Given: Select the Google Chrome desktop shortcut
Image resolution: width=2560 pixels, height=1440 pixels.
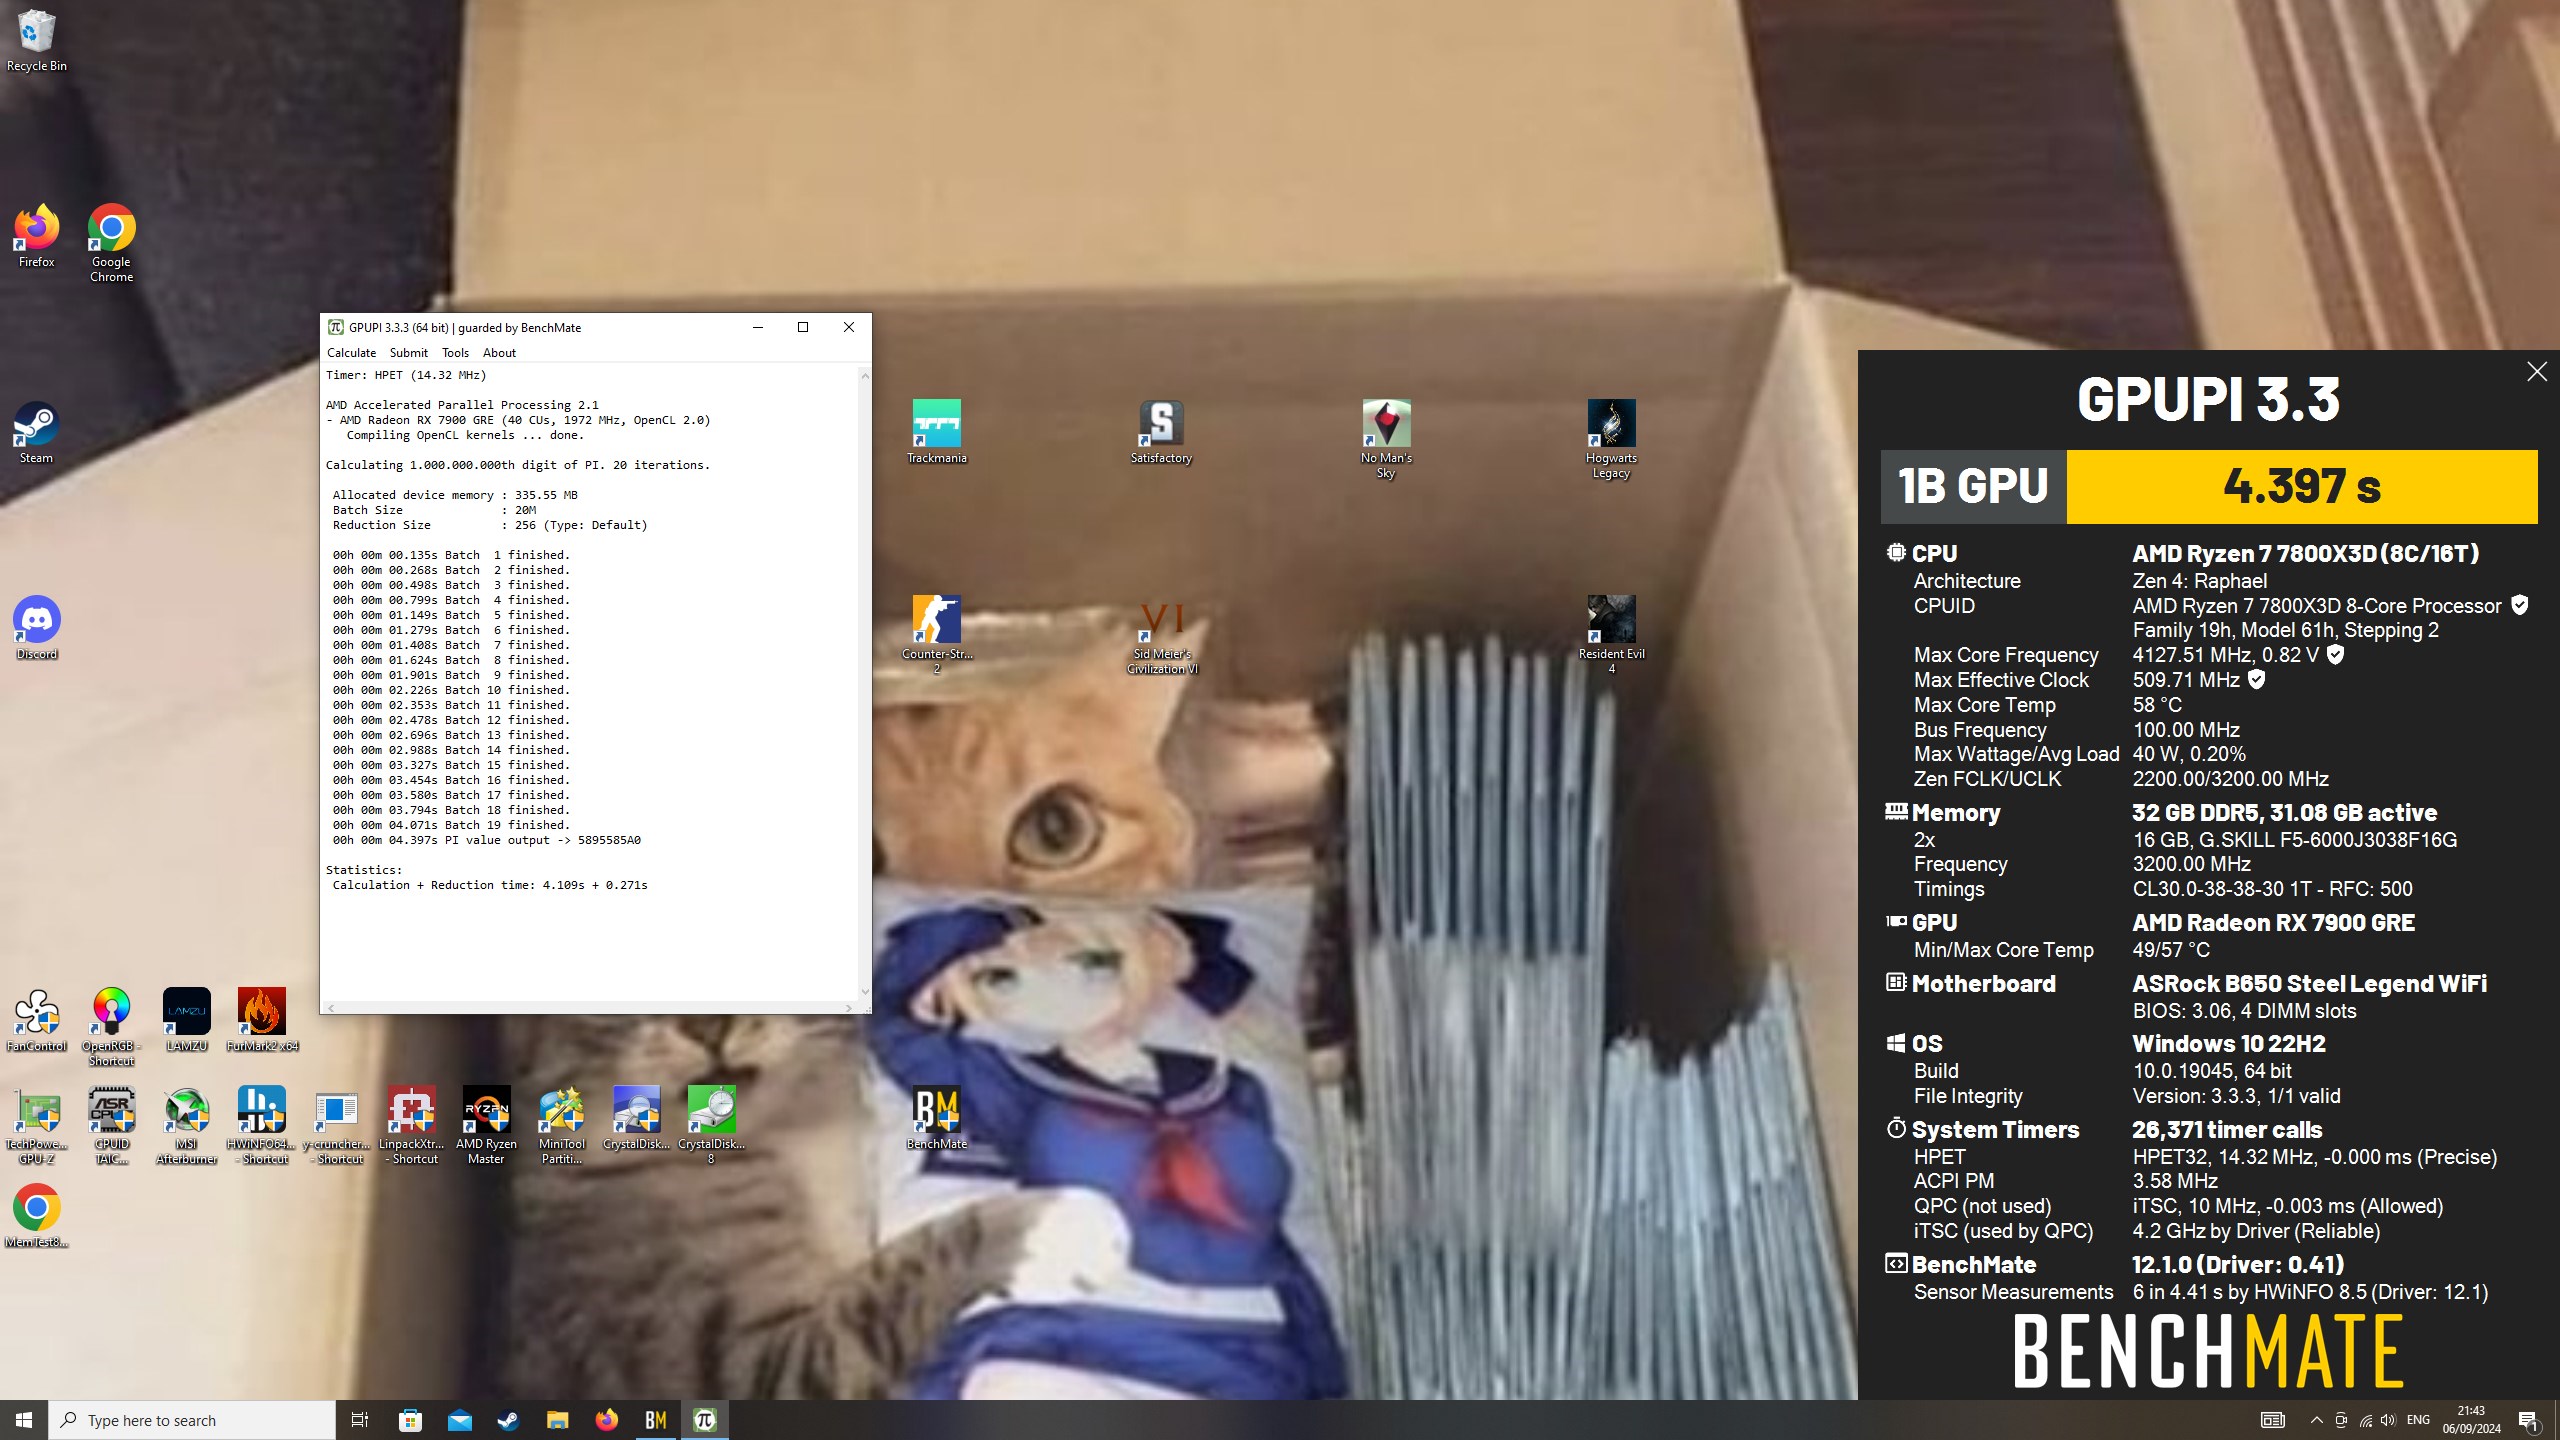Looking at the screenshot, I should [111, 244].
